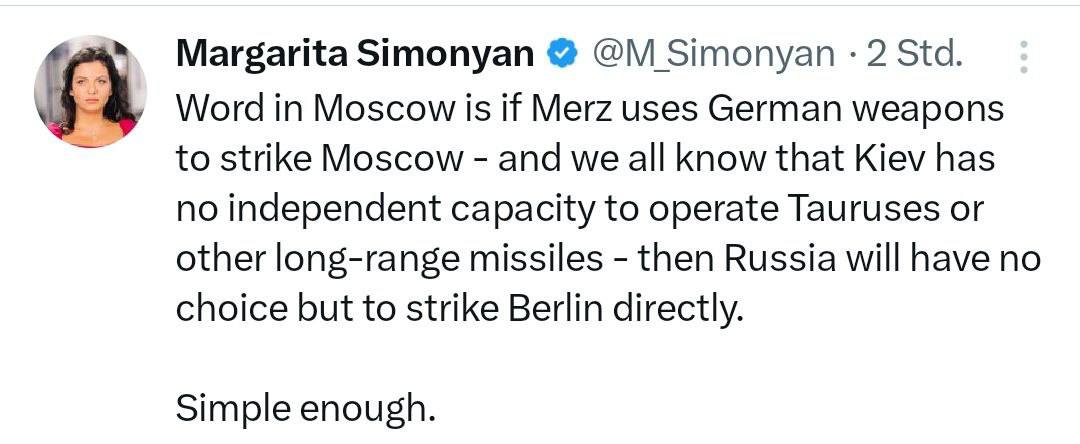The image size is (1080, 444).
Task: Click the 'Simple enough.' closing line
Action: (306, 409)
